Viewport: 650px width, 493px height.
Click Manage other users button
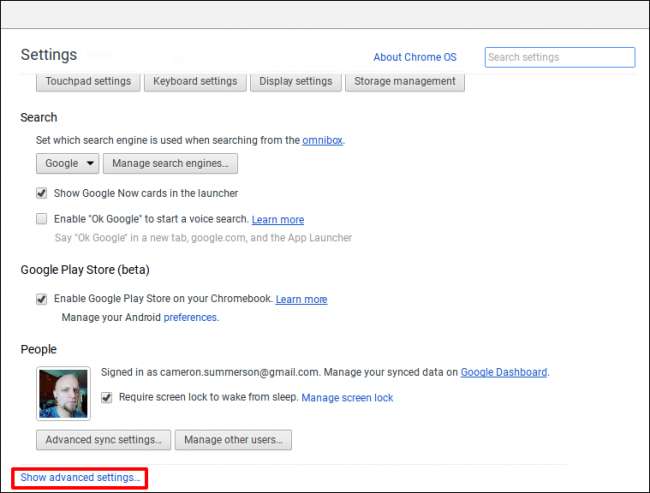pos(233,439)
